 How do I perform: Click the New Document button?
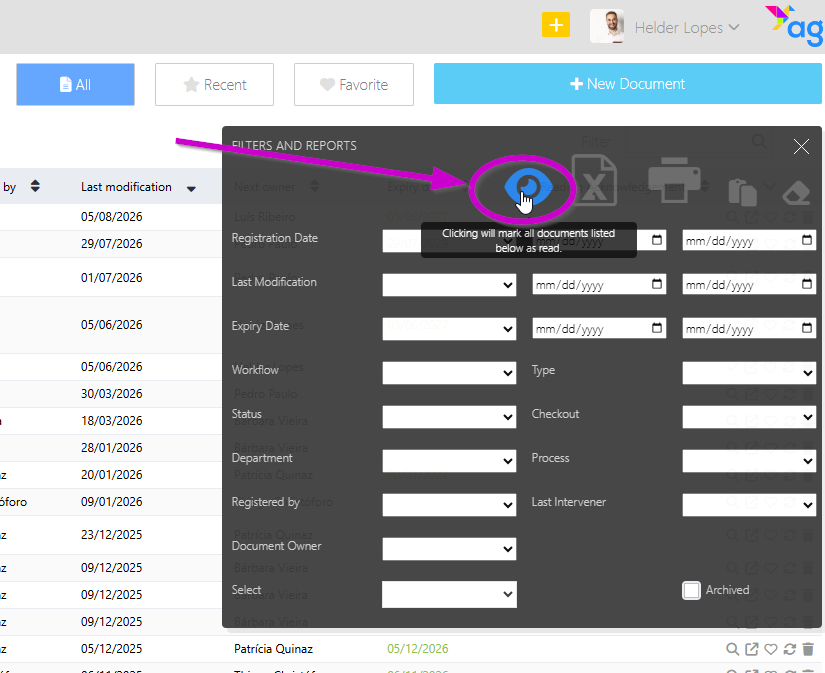627,84
